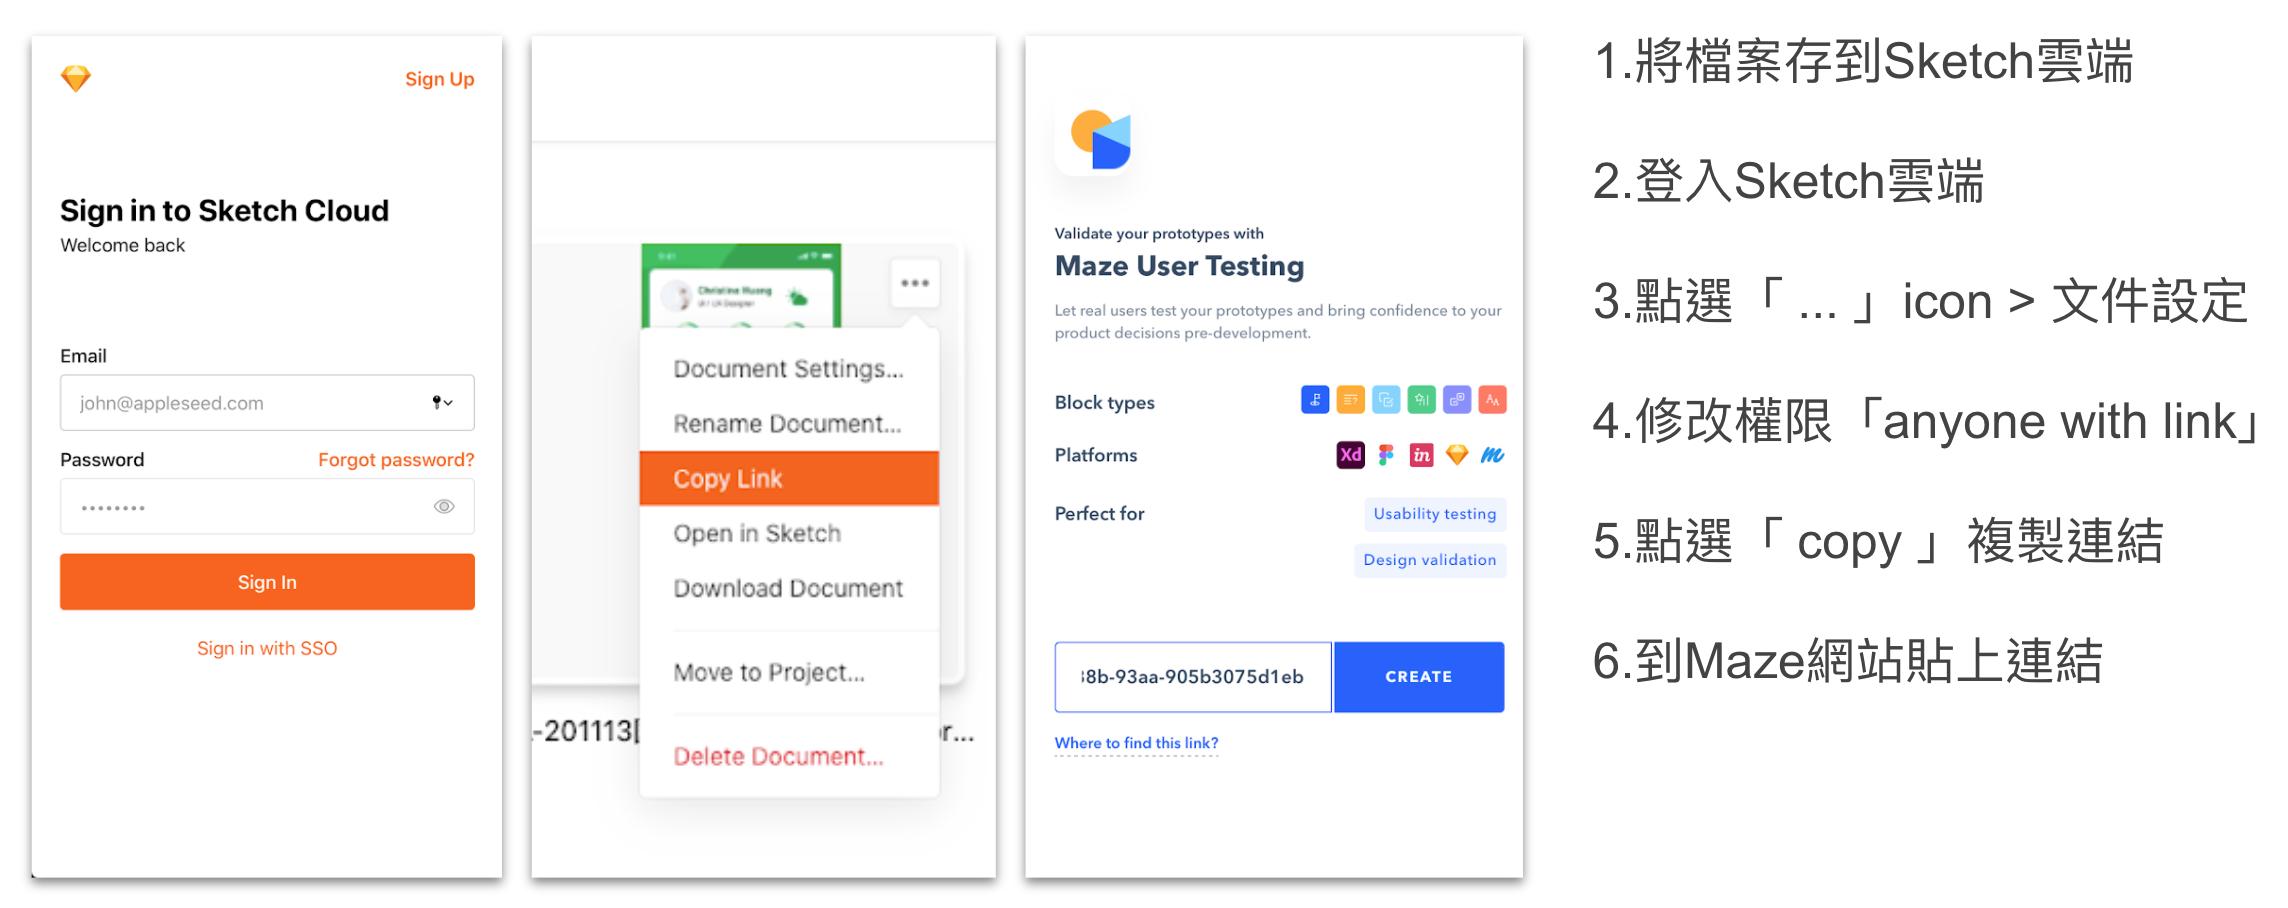Viewport: 2288px width, 908px height.
Task: Select the Marvel platform icon
Action: pyautogui.click(x=1492, y=455)
